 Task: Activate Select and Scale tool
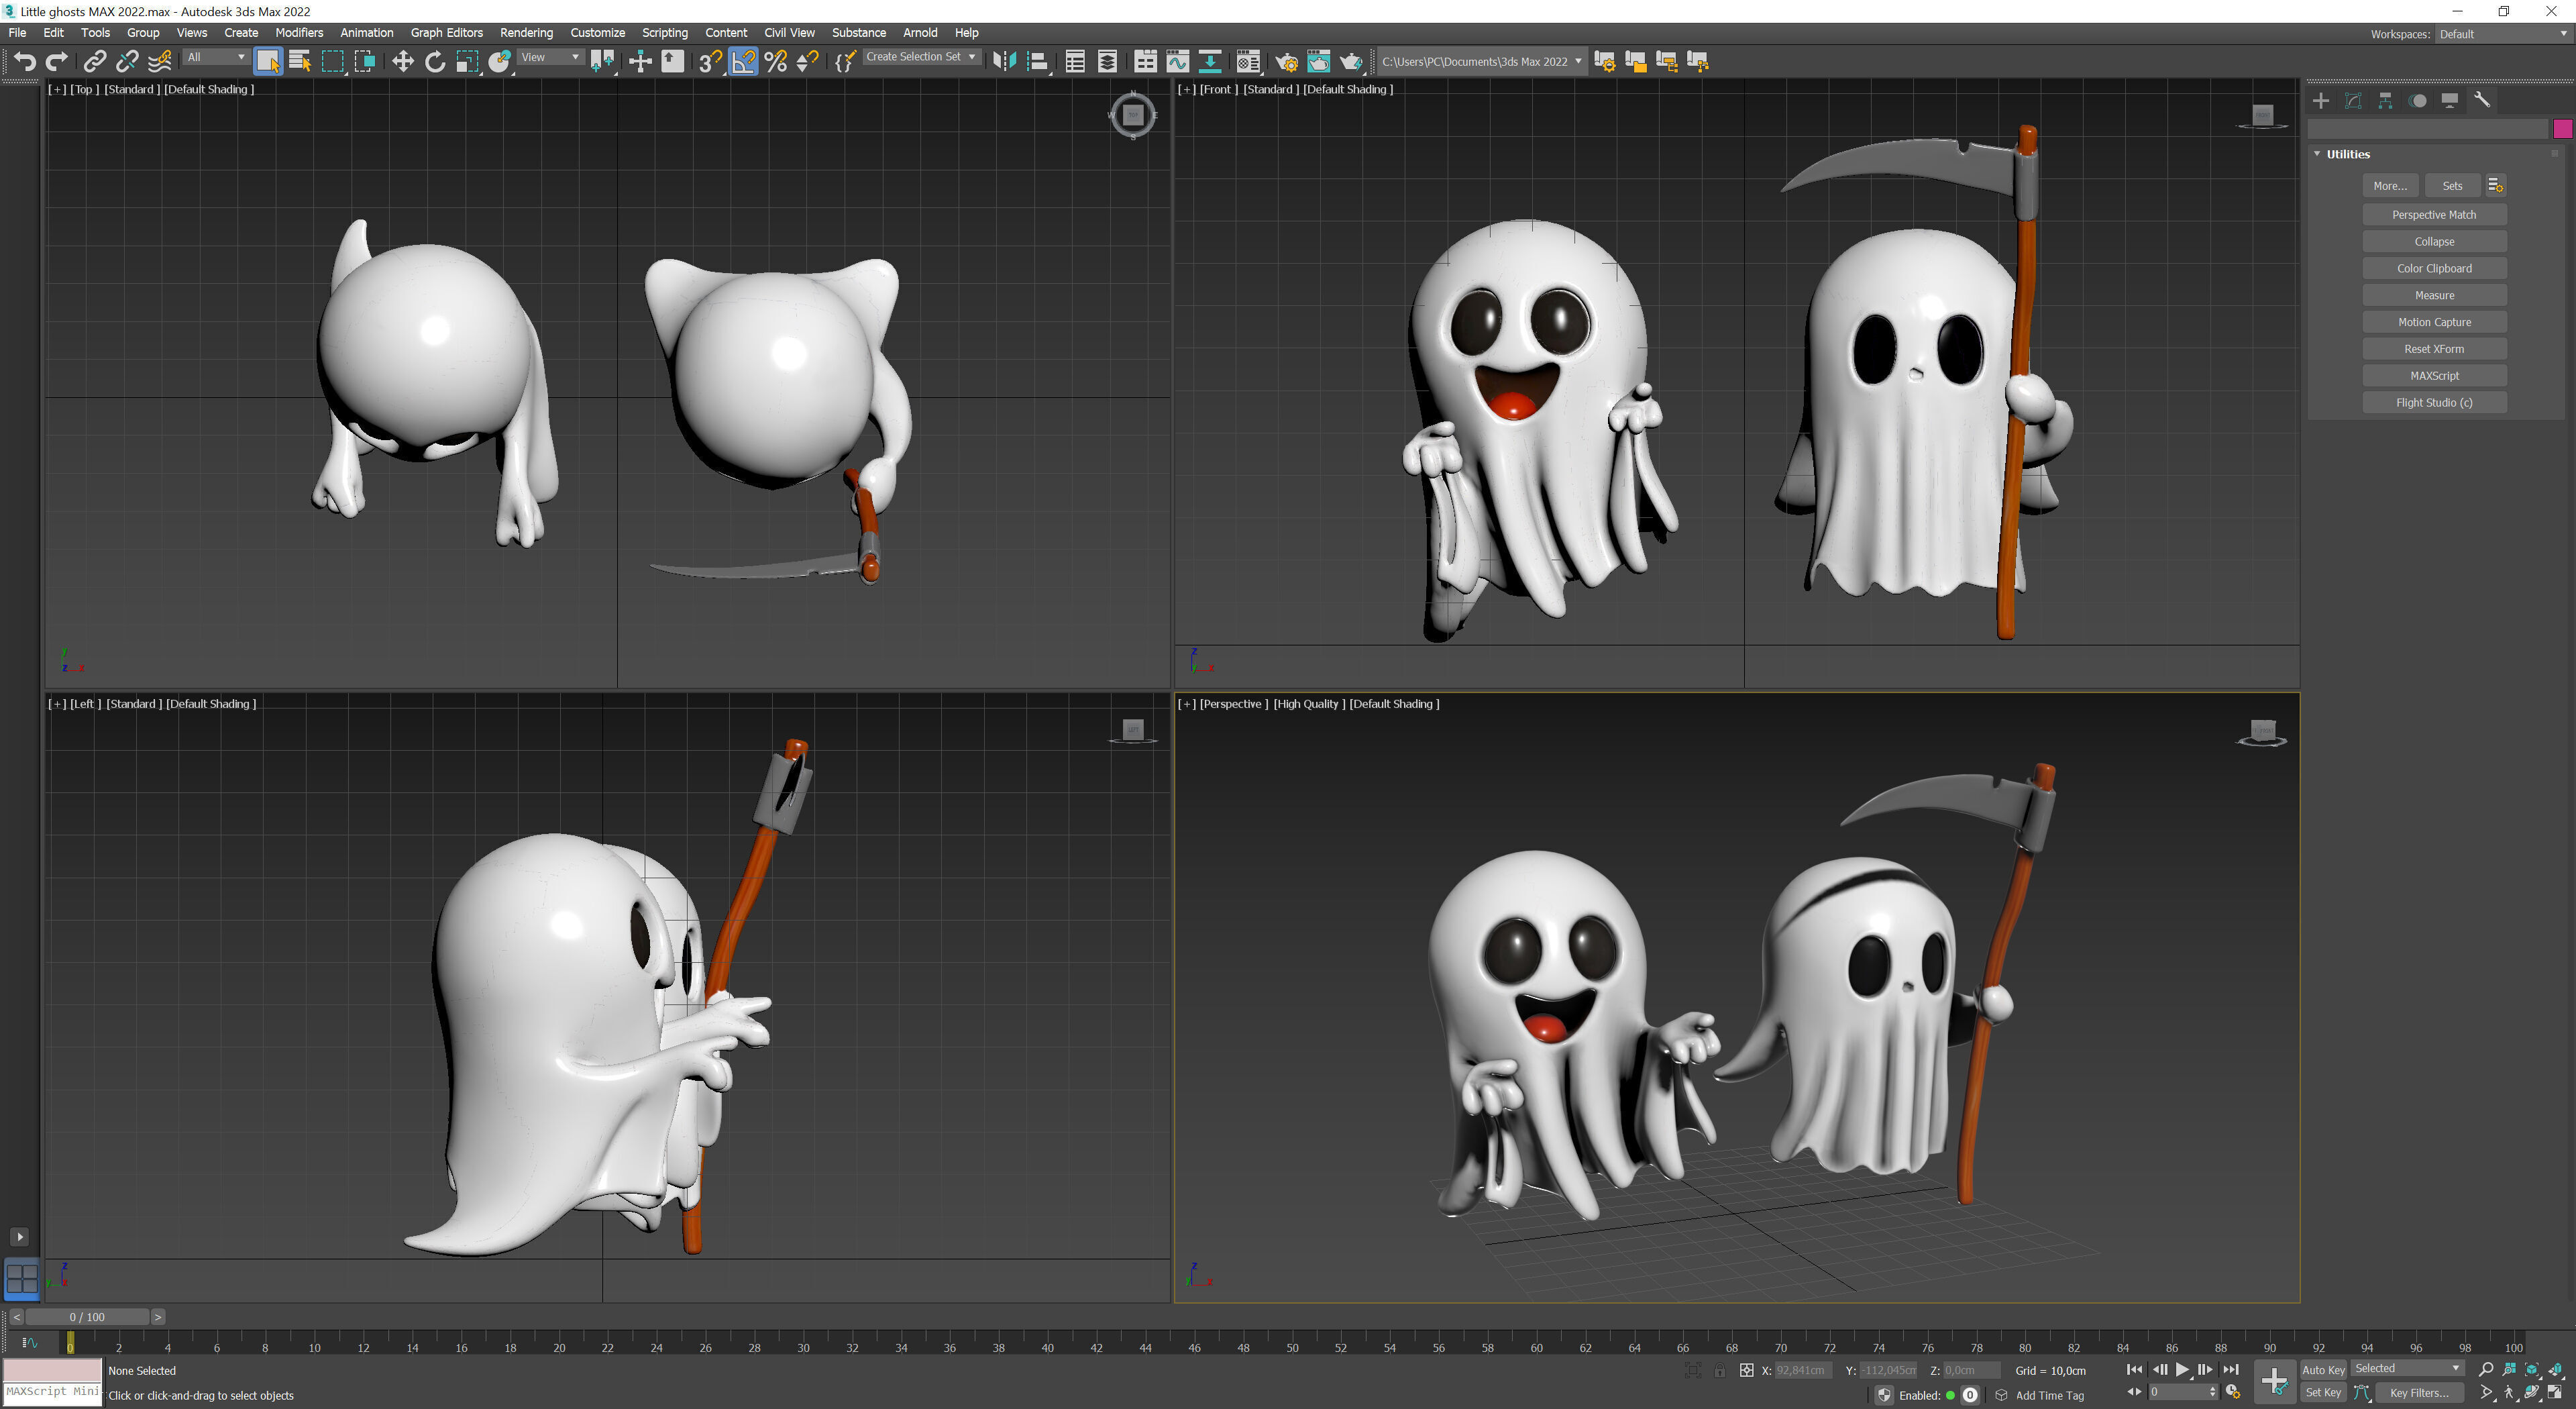[x=467, y=62]
